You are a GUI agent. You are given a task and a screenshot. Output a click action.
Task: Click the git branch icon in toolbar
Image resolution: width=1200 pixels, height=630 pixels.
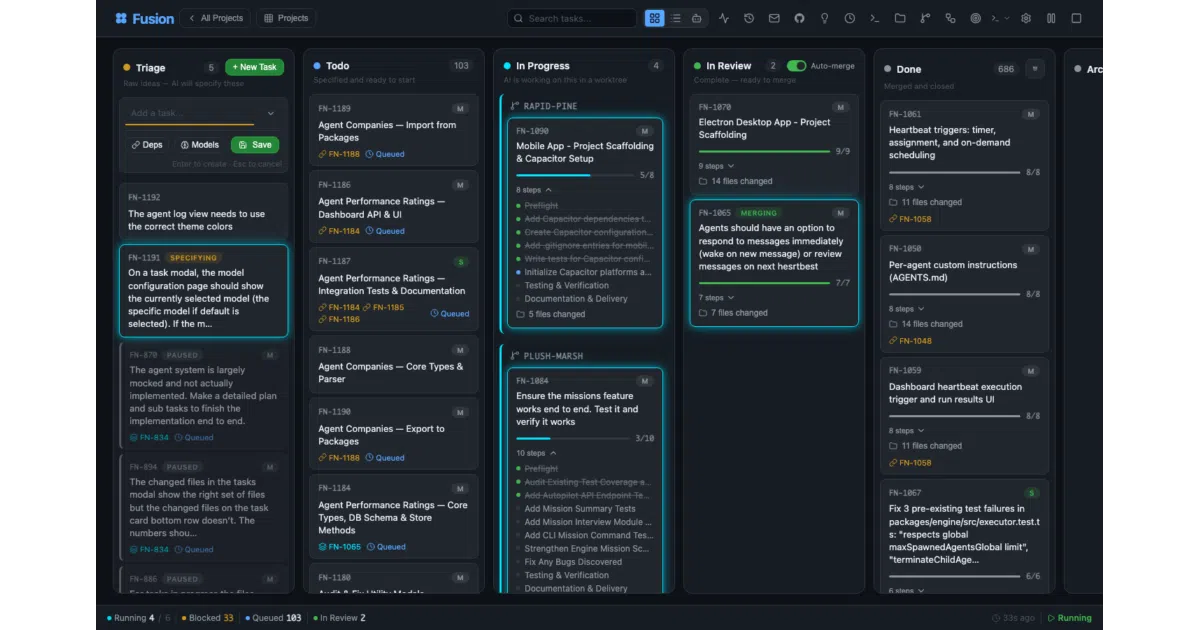pyautogui.click(x=925, y=18)
